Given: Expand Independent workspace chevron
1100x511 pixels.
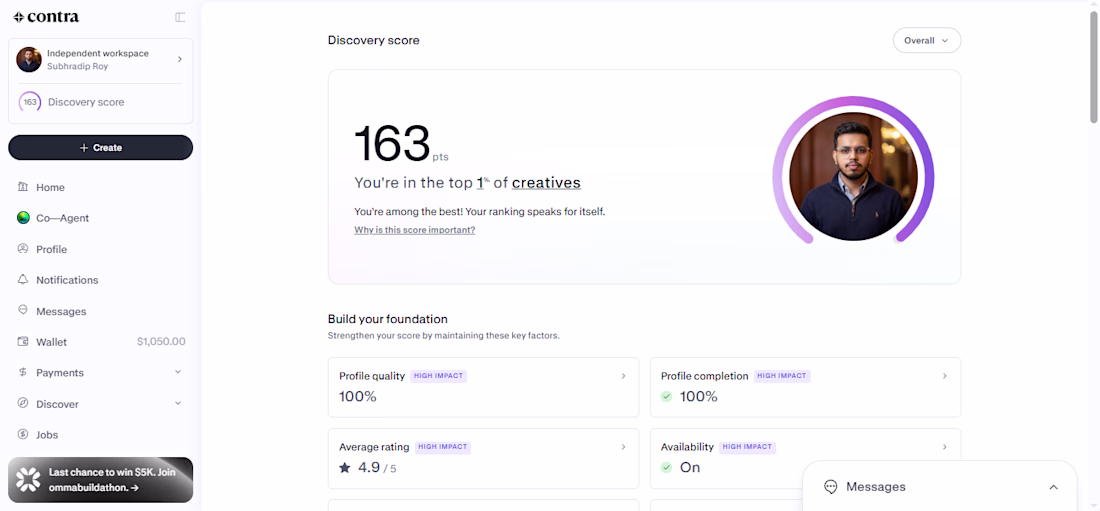Looking at the screenshot, I should (180, 60).
